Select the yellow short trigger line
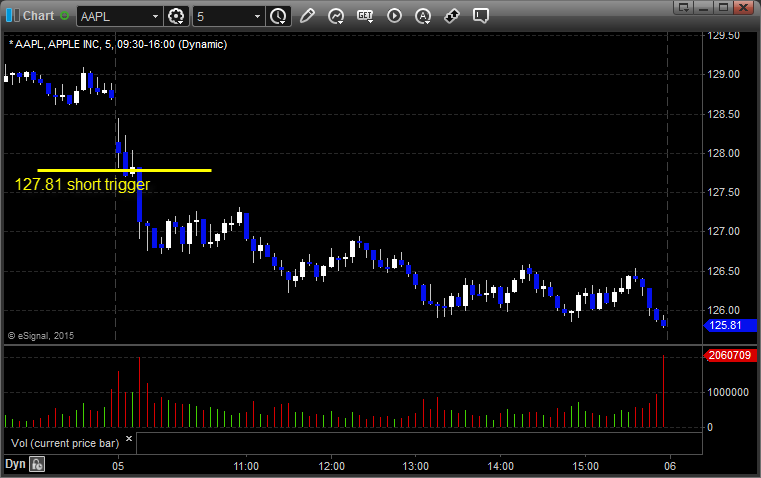The height and width of the screenshot is (478, 761). [x=124, y=170]
